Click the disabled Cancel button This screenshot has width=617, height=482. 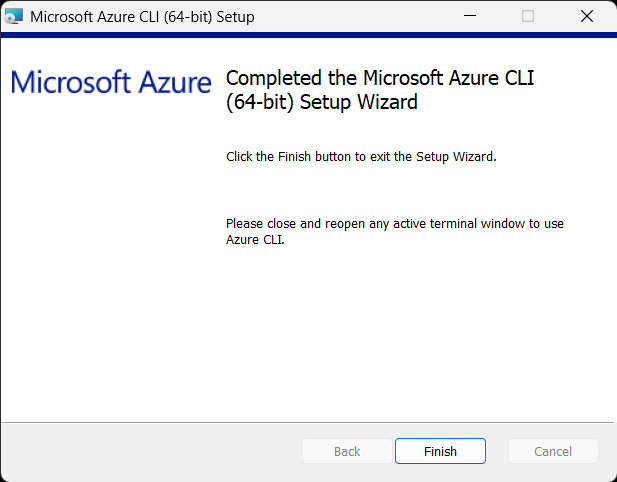553,451
